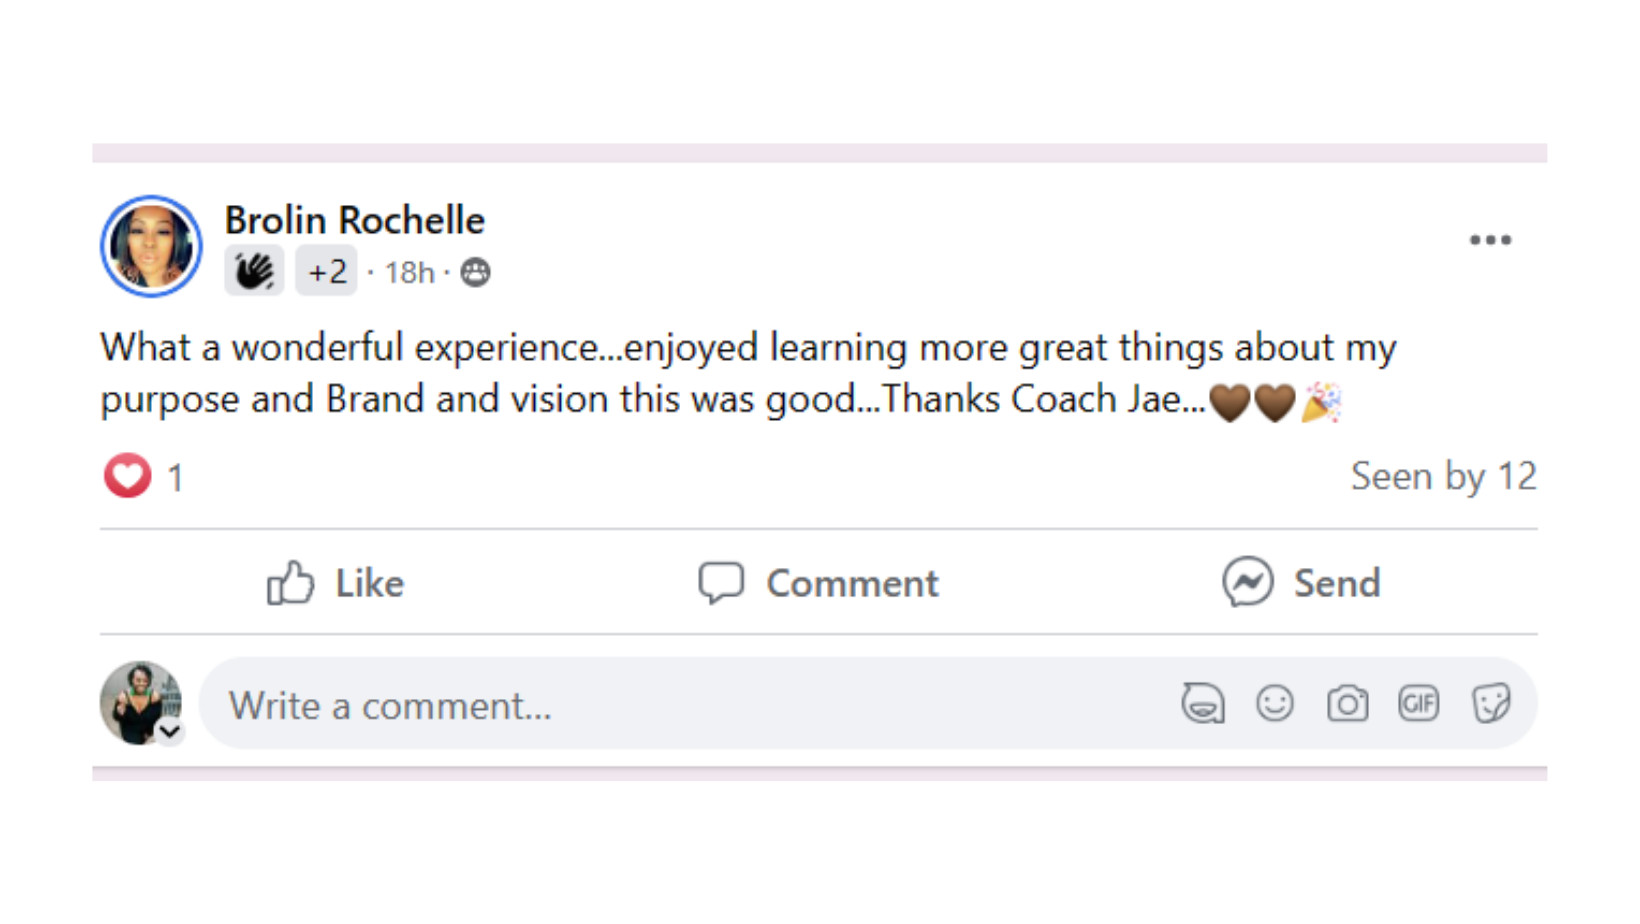Open the +2 badges indicator
This screenshot has height=924, width=1640.
(x=326, y=271)
